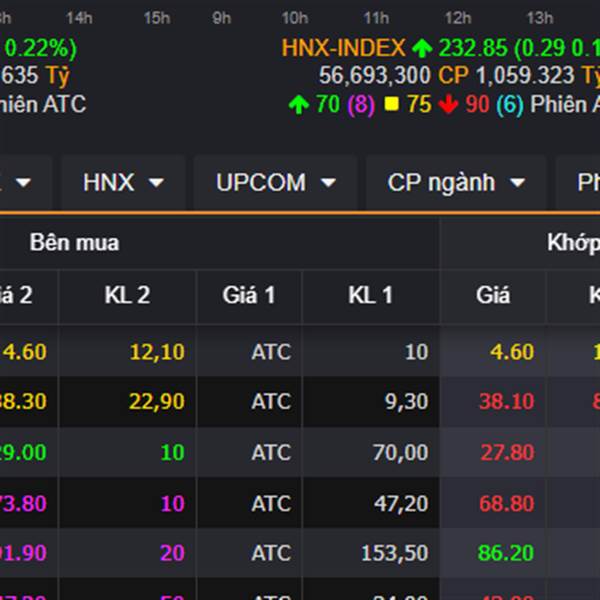Click the unchanged count 75

pyautogui.click(x=419, y=104)
